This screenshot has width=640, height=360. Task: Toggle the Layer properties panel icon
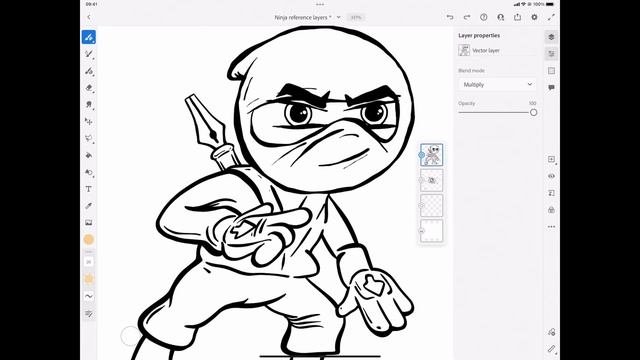pos(551,54)
